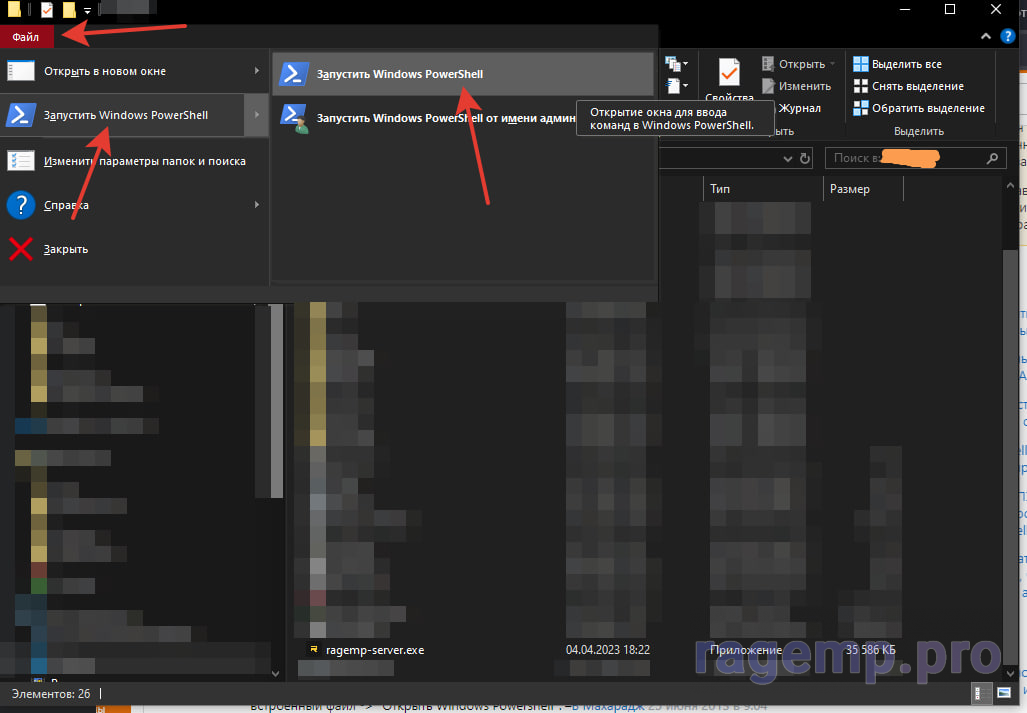Select Запустить Windows PowerShell in the left File menu
Viewport: 1027px width, 713px height.
coord(122,115)
